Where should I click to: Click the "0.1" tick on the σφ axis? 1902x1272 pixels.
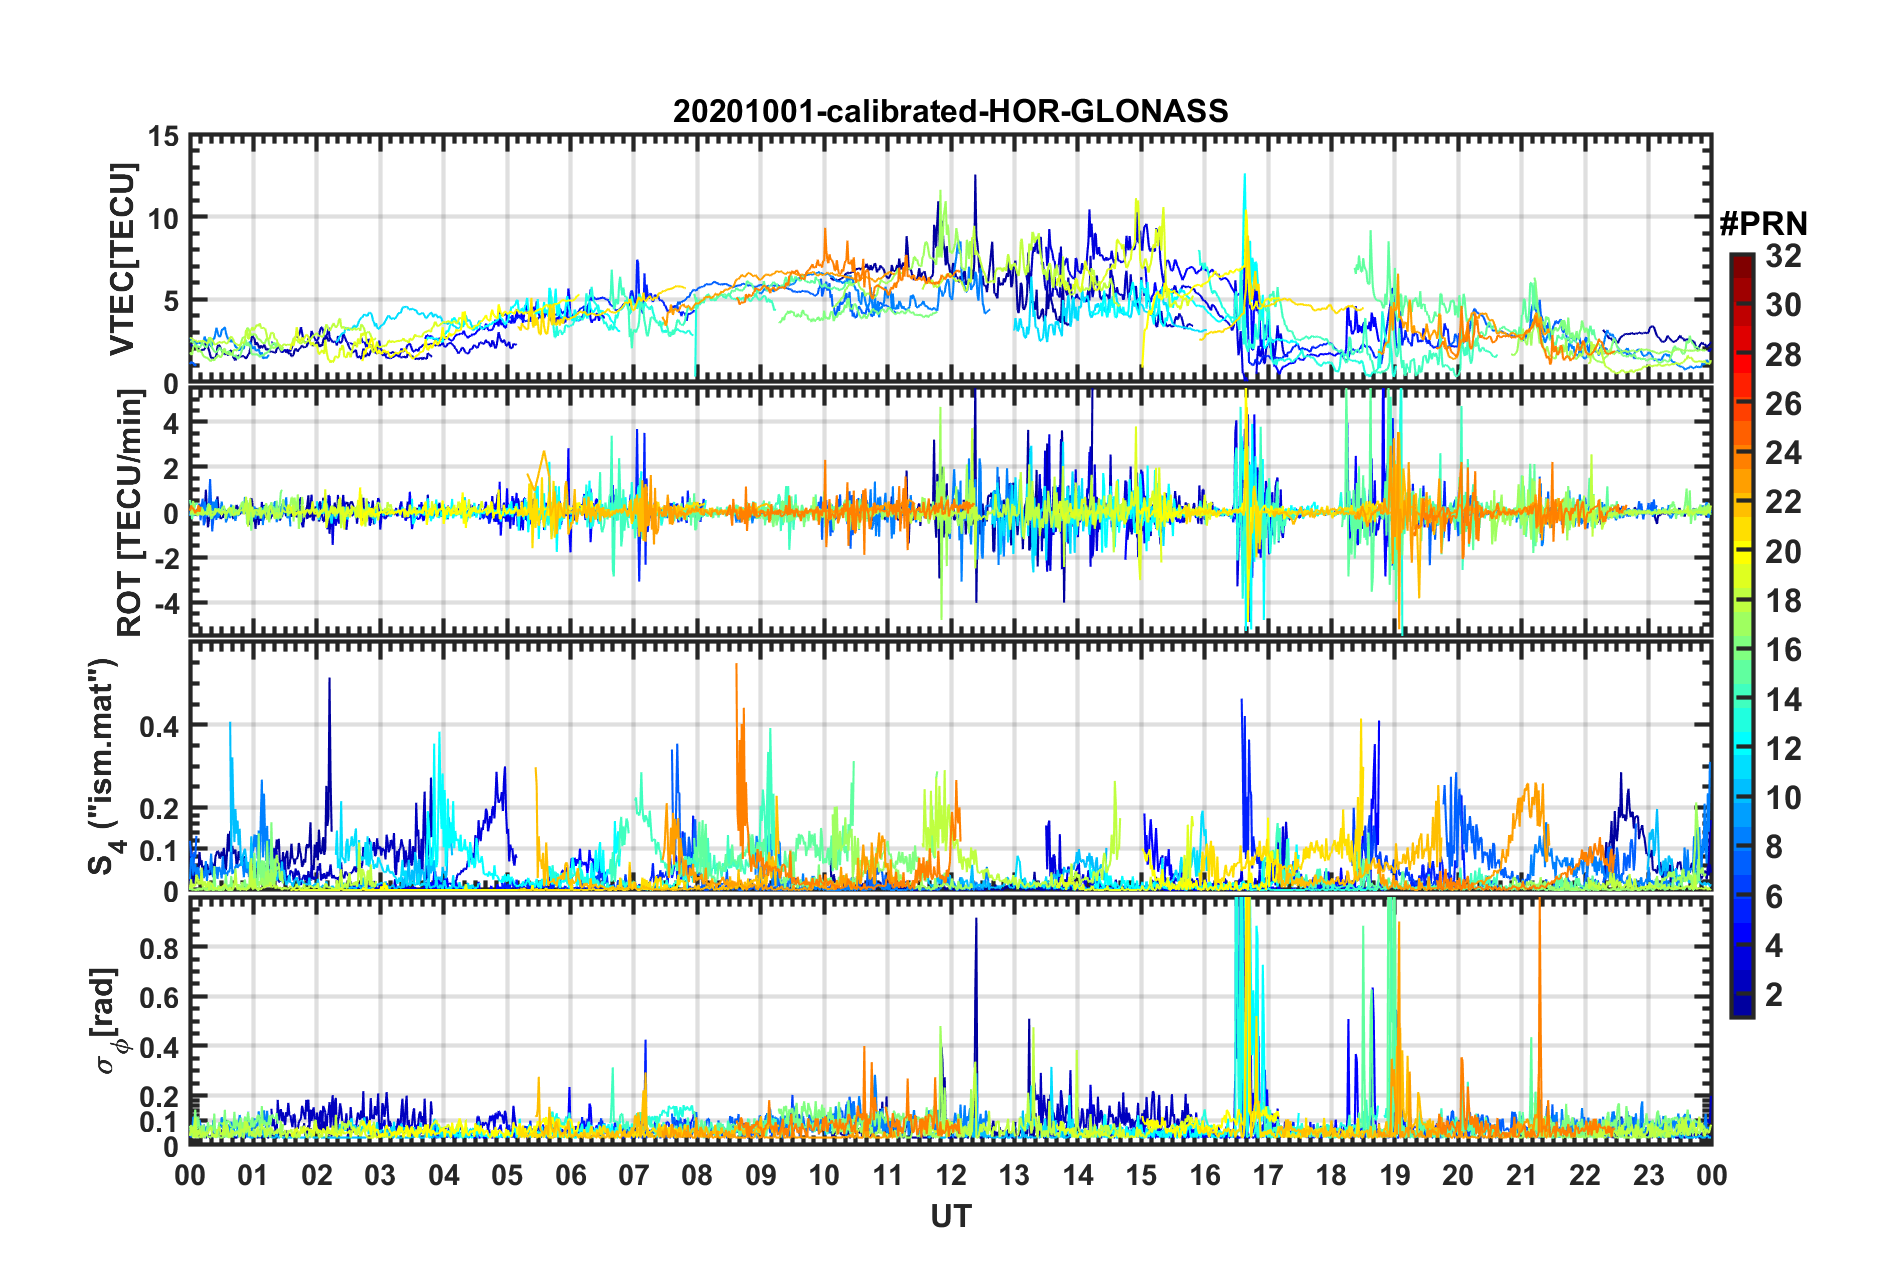[x=159, y=1122]
